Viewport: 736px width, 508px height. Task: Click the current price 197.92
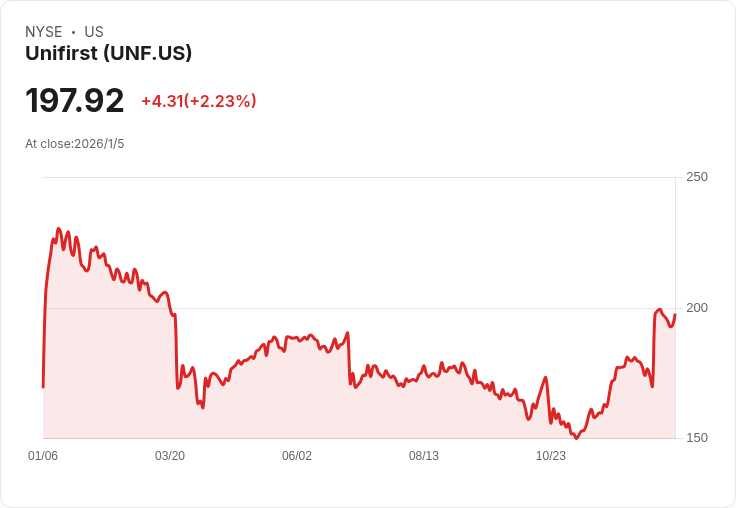[x=75, y=101]
